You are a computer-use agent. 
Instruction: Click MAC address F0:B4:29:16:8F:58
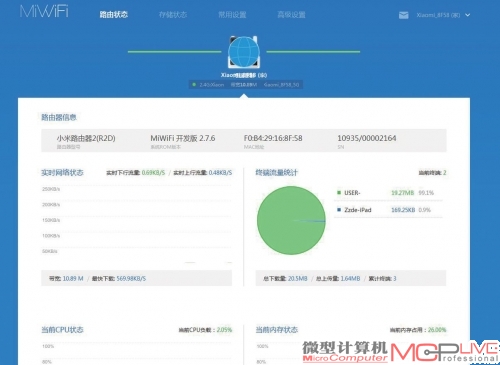[x=273, y=138]
